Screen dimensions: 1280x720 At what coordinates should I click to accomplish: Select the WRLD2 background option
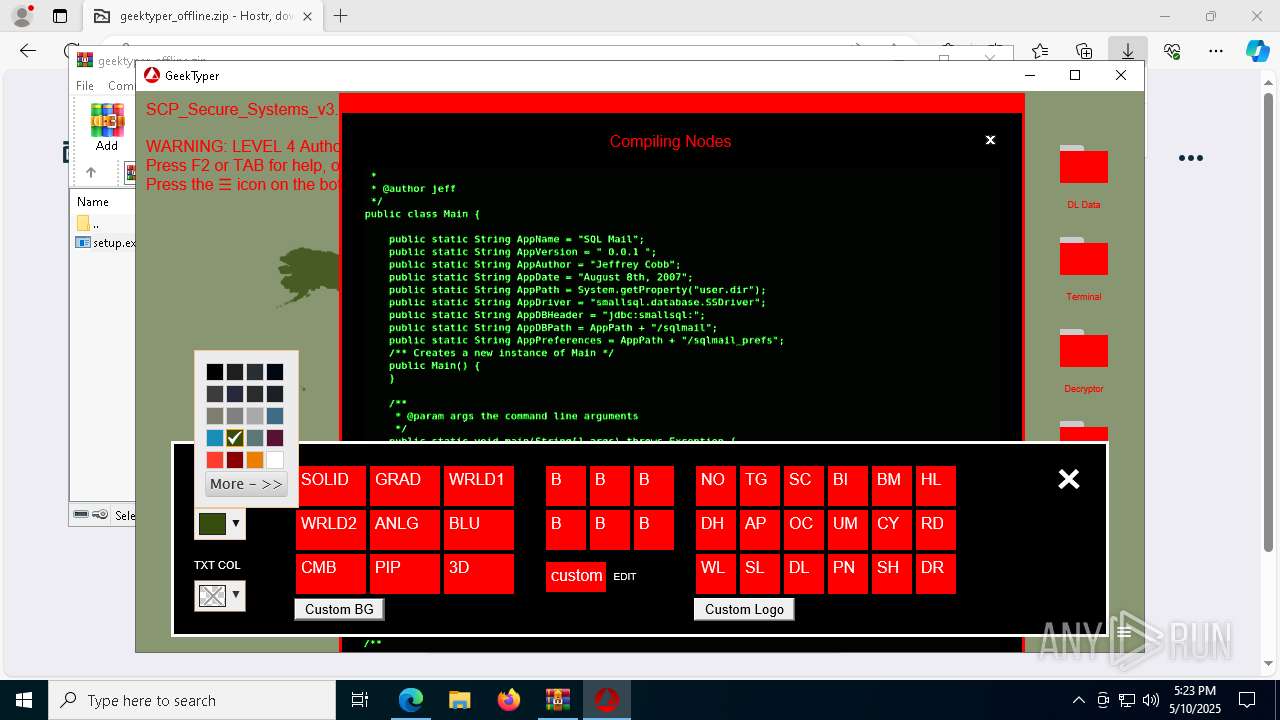pyautogui.click(x=331, y=530)
